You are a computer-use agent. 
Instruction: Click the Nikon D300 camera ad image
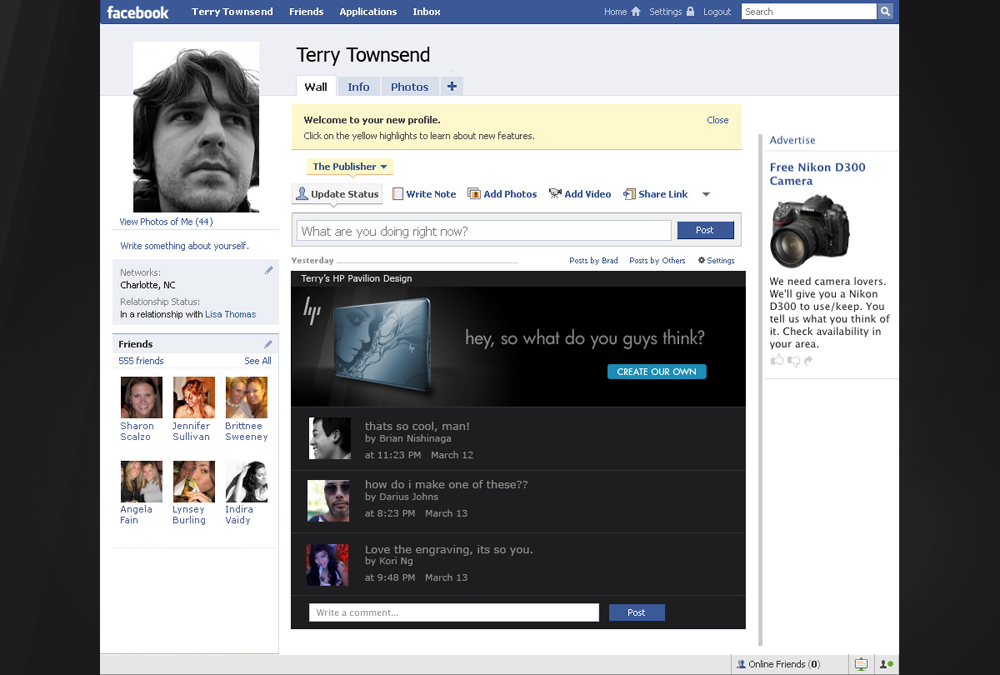coord(810,231)
